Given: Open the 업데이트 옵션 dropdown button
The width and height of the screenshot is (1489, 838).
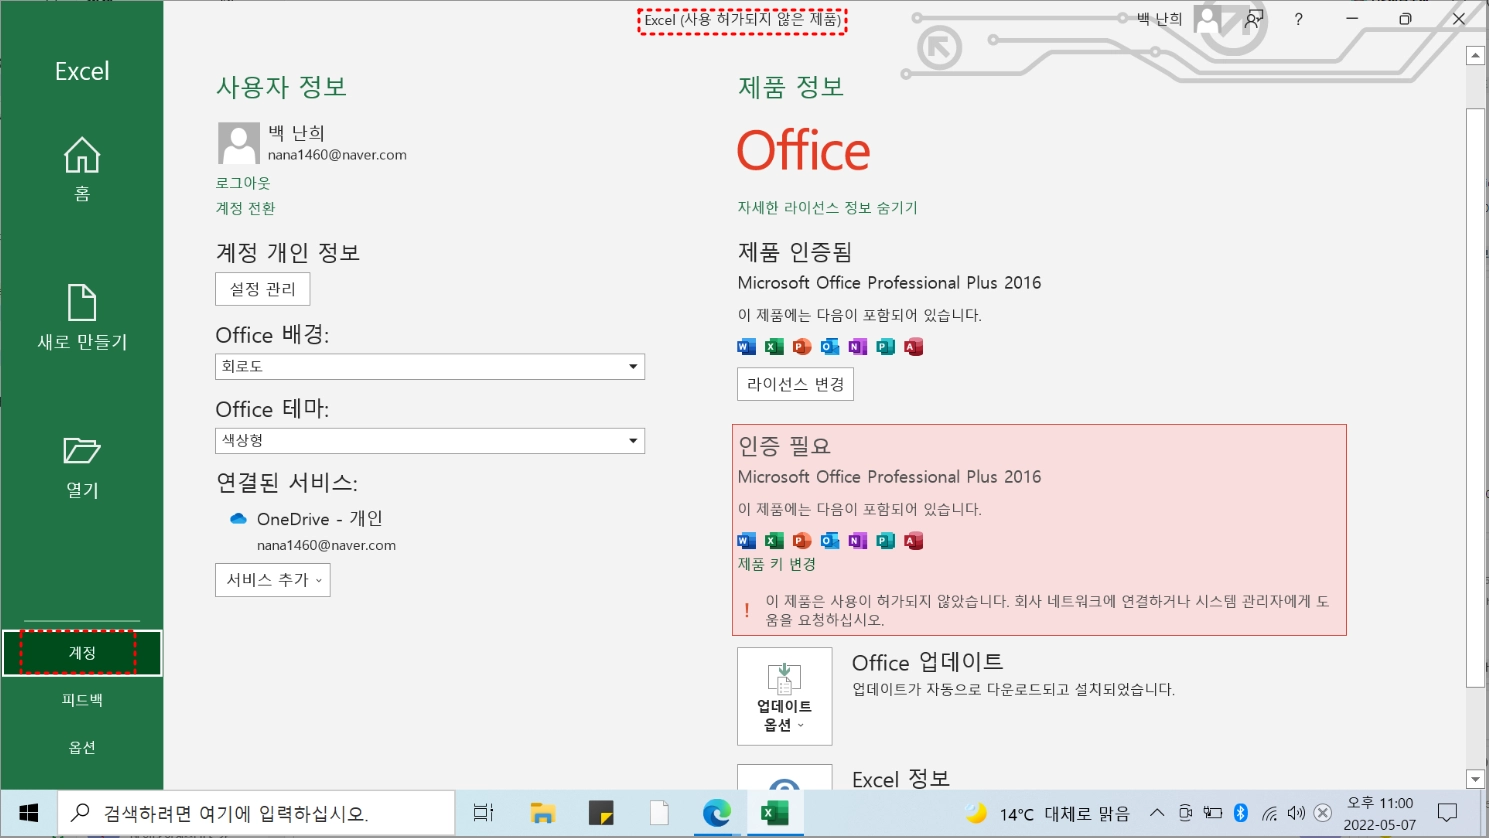Looking at the screenshot, I should click(785, 696).
